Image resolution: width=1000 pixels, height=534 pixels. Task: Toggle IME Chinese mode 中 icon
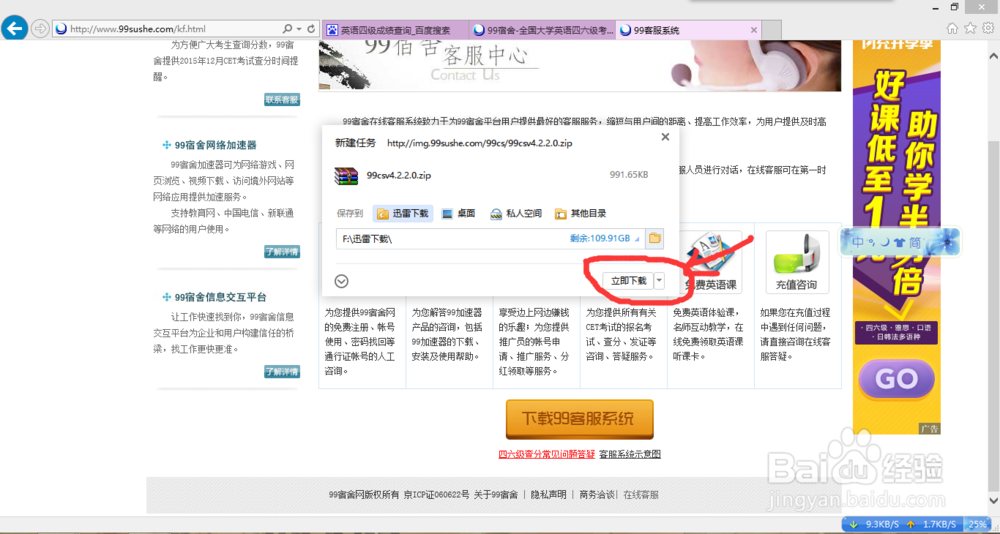(x=857, y=242)
